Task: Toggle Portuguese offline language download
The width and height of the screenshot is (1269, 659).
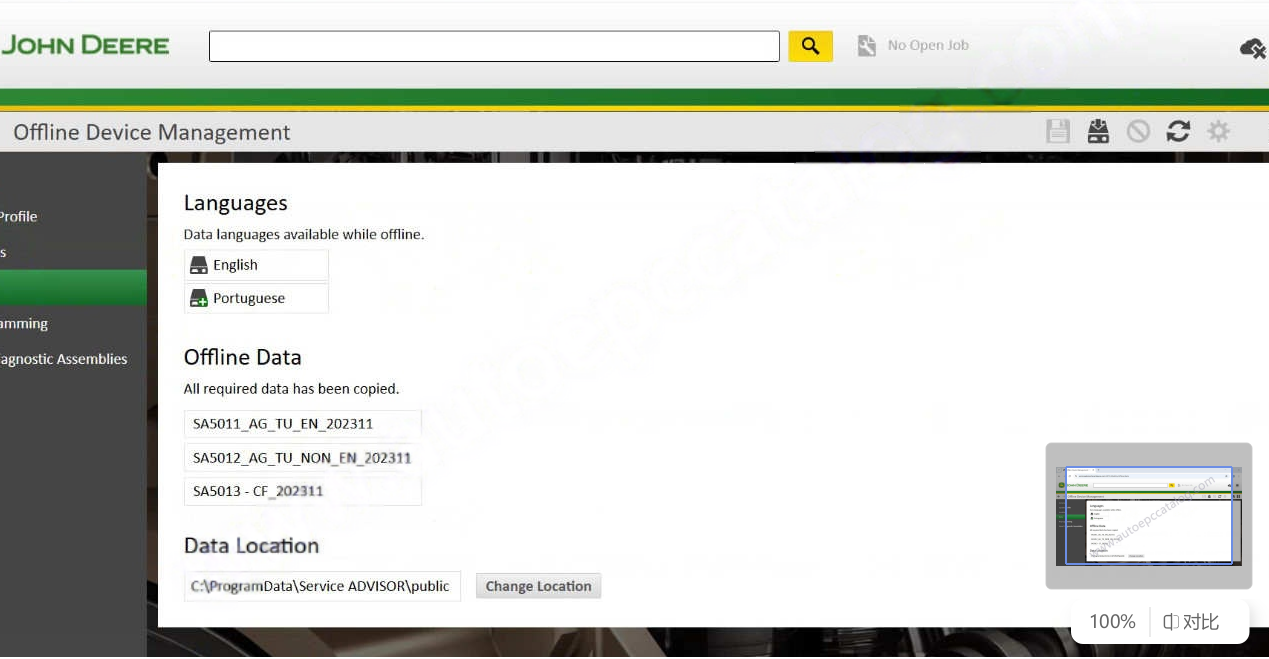Action: [x=256, y=297]
